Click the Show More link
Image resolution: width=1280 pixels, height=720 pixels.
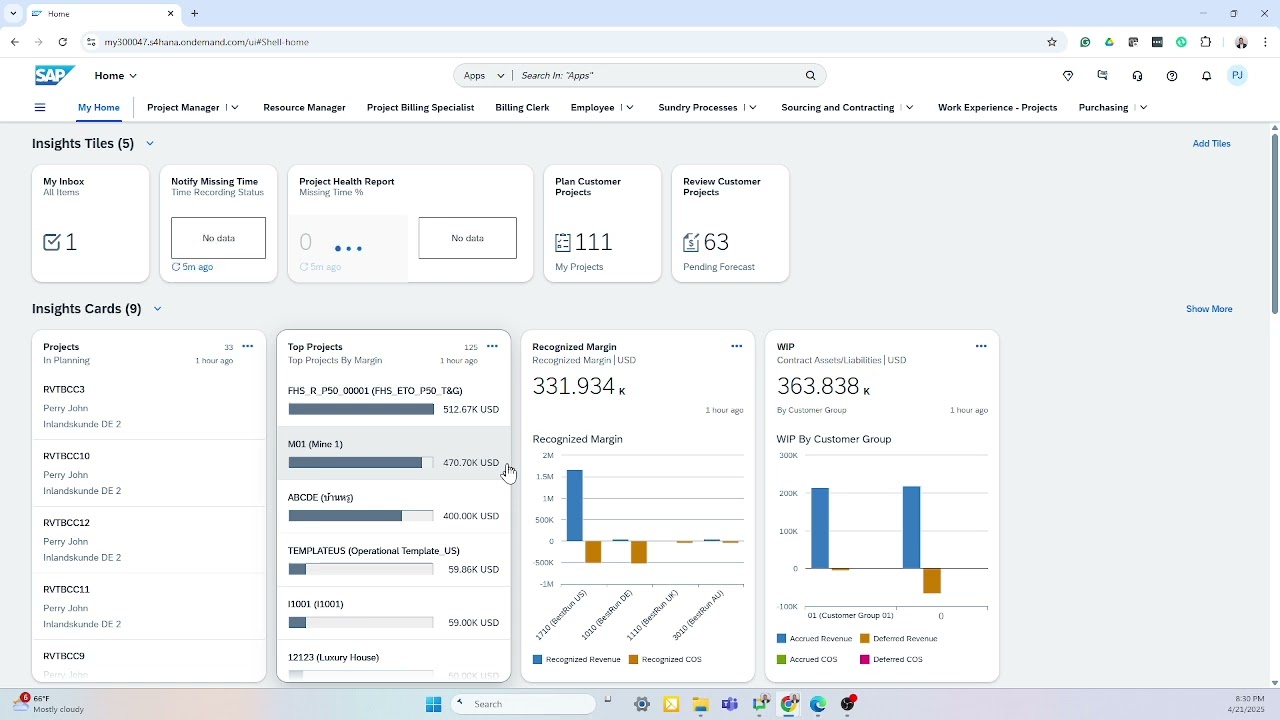[x=1209, y=309]
